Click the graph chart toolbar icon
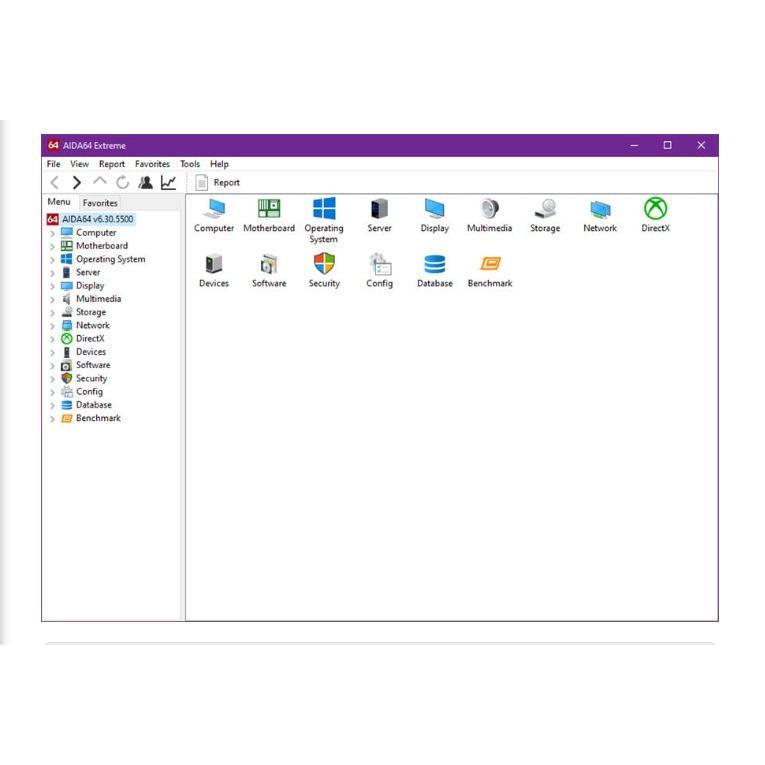Viewport: 765px width, 765px height. coord(168,182)
